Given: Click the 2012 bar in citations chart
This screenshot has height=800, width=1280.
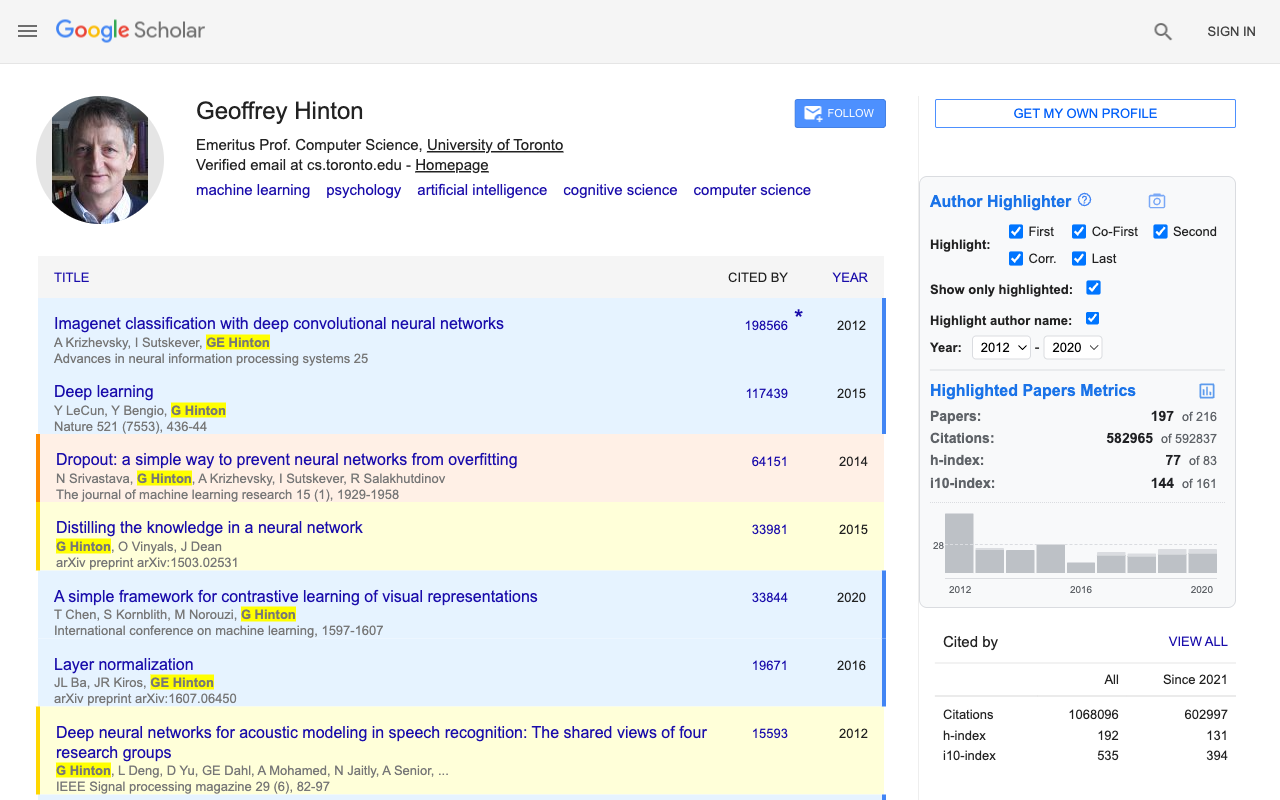Looking at the screenshot, I should click(959, 543).
